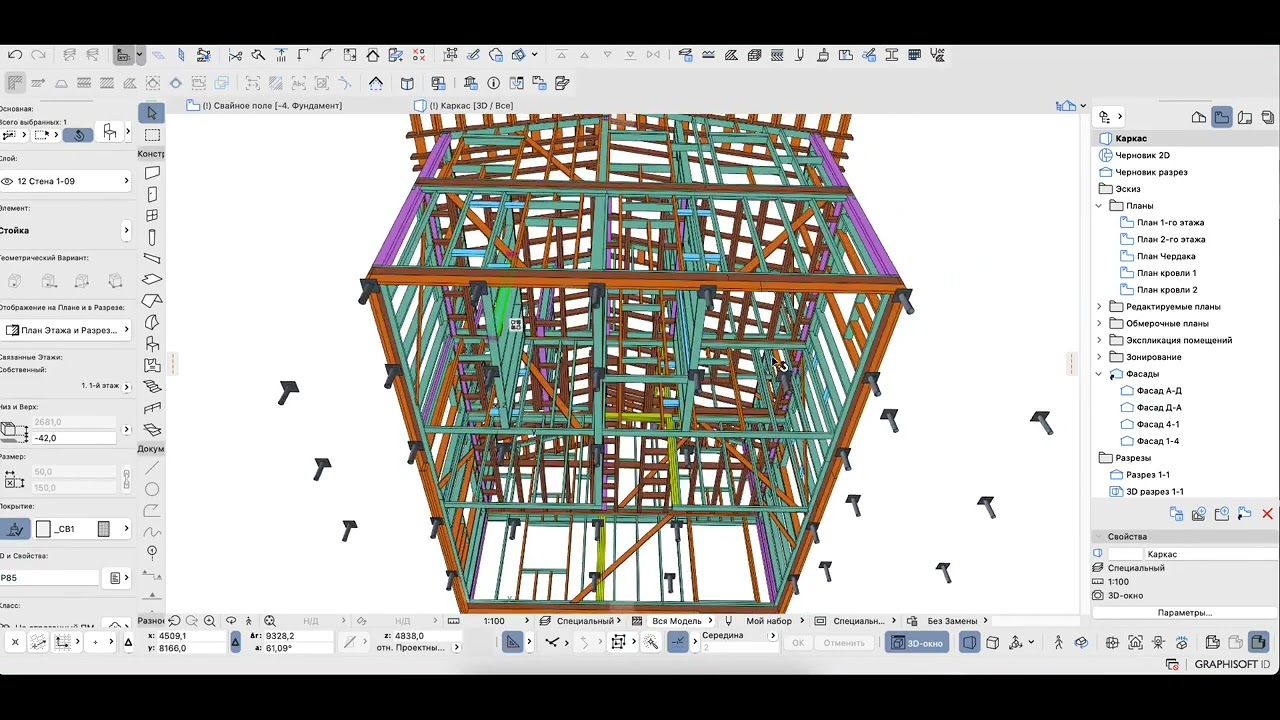This screenshot has width=1280, height=720.
Task: Click the Open Book icon in second toolbar
Action: (407, 83)
